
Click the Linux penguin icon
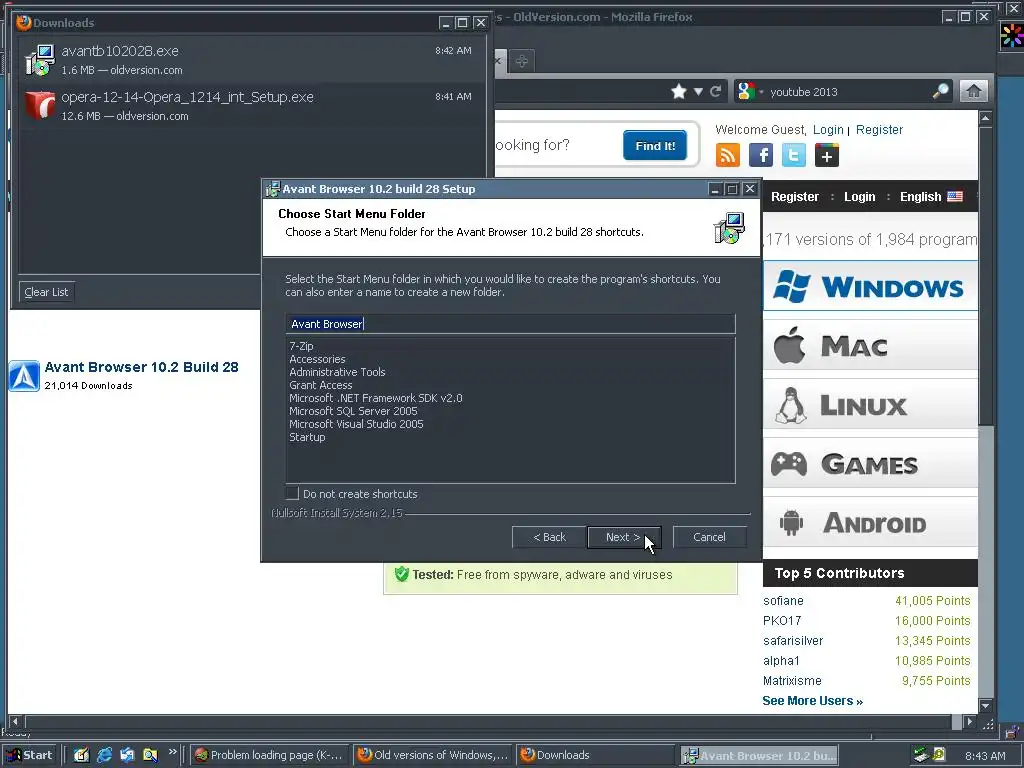click(x=791, y=405)
